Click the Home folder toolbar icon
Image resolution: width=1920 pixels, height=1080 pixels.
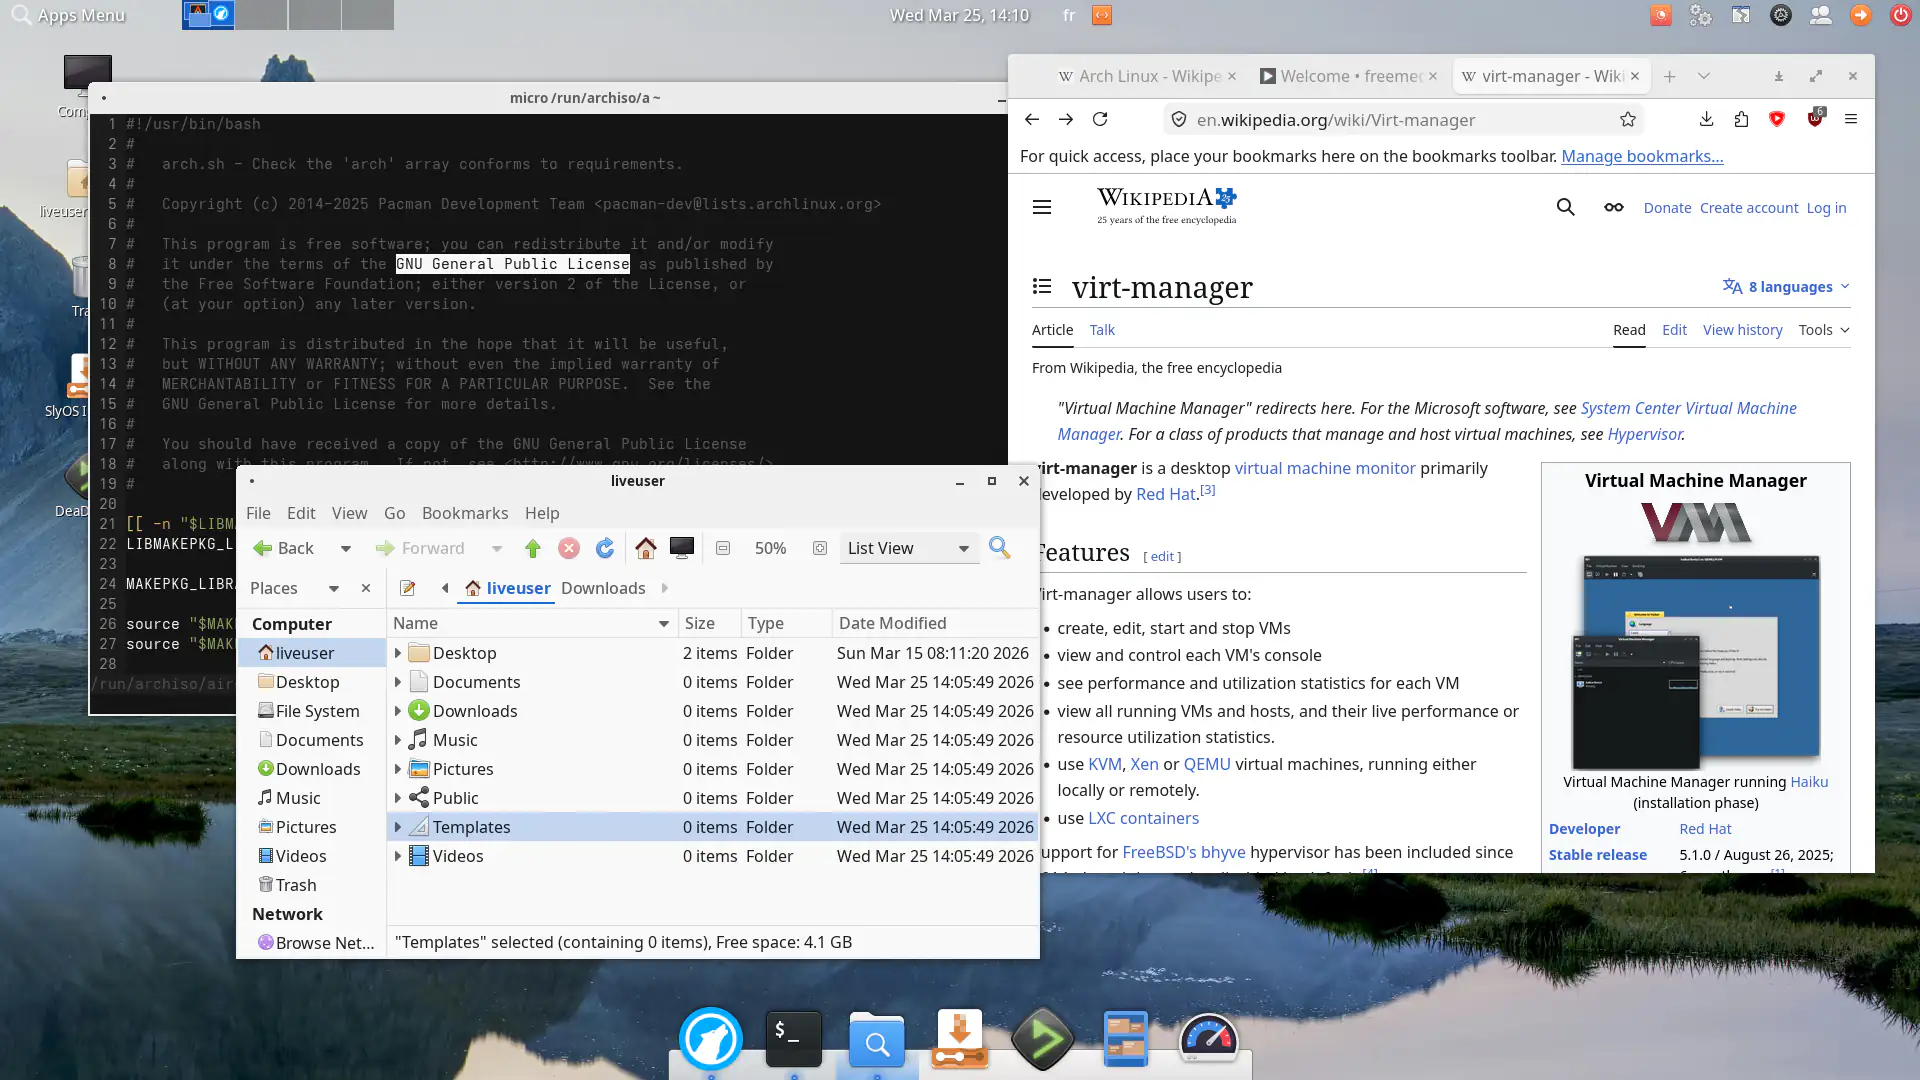pos(645,548)
